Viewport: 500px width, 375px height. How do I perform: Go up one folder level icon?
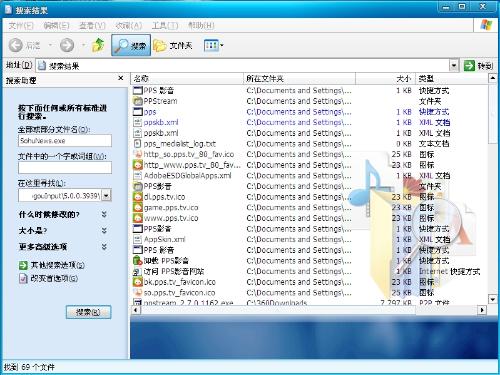[98, 45]
